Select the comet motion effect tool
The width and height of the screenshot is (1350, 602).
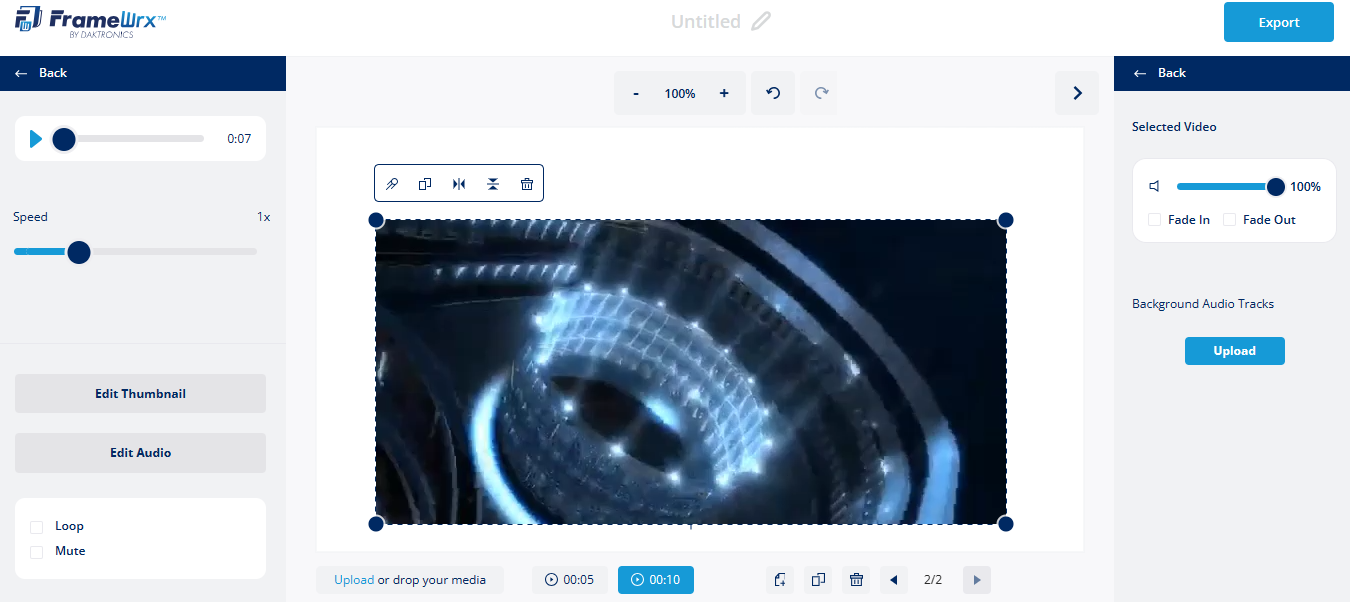pyautogui.click(x=392, y=183)
